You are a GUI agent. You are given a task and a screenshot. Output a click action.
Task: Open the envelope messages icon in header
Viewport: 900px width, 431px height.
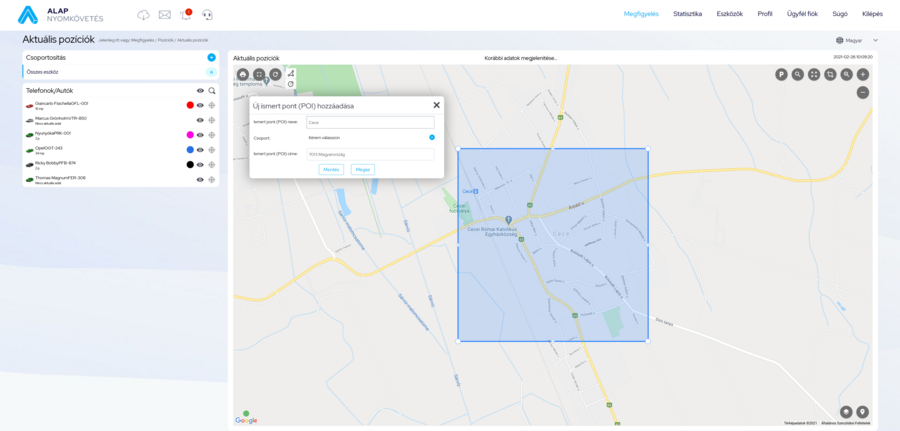point(164,15)
